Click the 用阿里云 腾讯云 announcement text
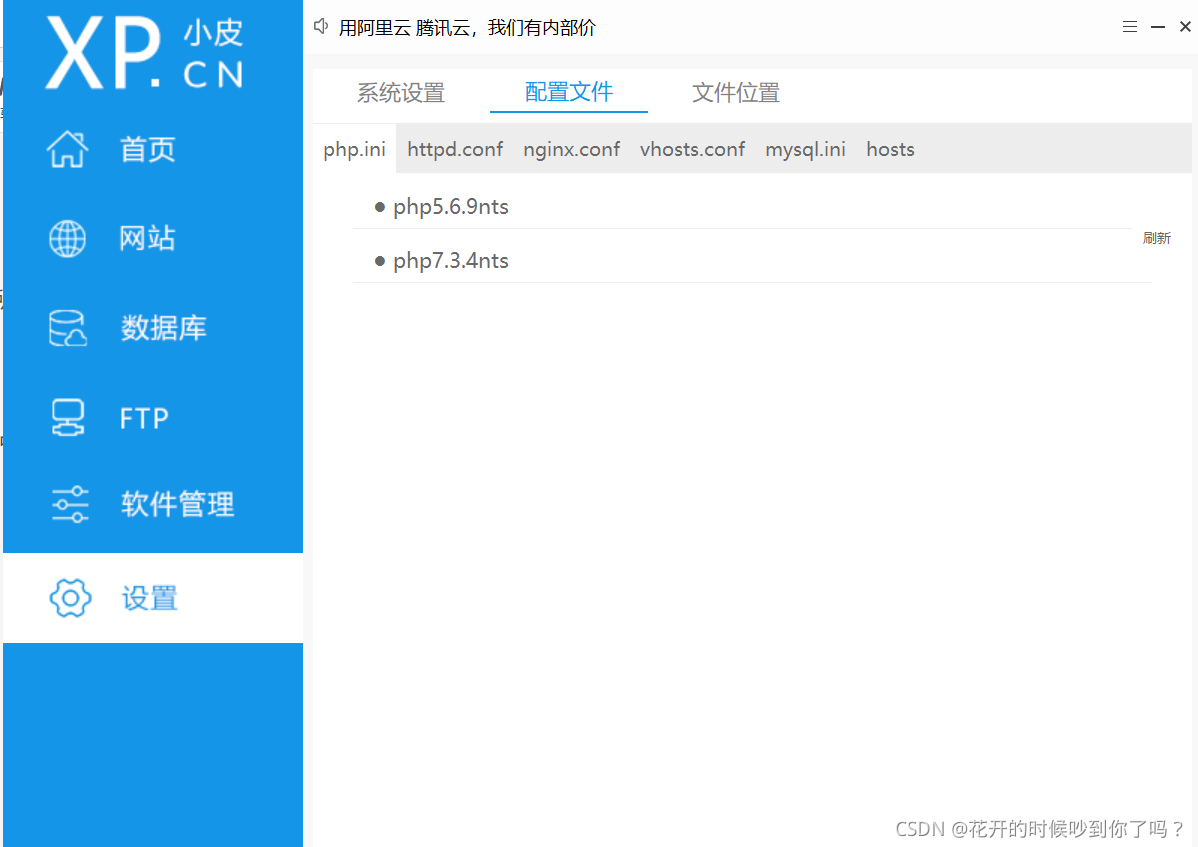 [468, 27]
